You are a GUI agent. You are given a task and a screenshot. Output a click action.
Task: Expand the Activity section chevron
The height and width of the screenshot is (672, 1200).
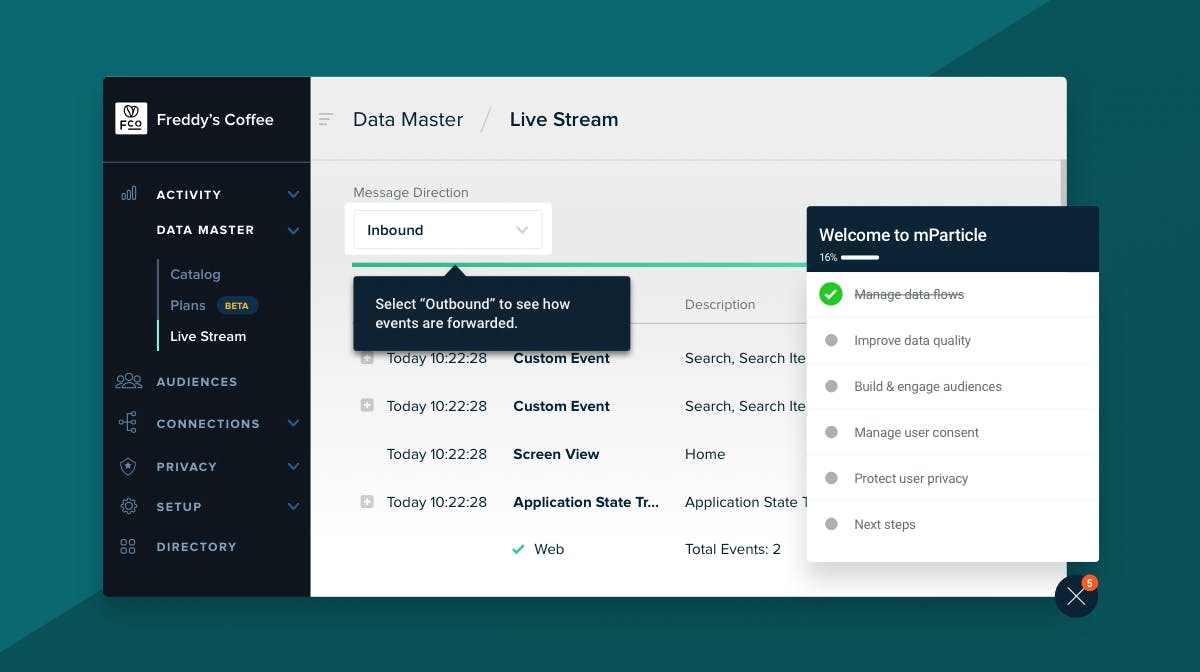pos(293,194)
